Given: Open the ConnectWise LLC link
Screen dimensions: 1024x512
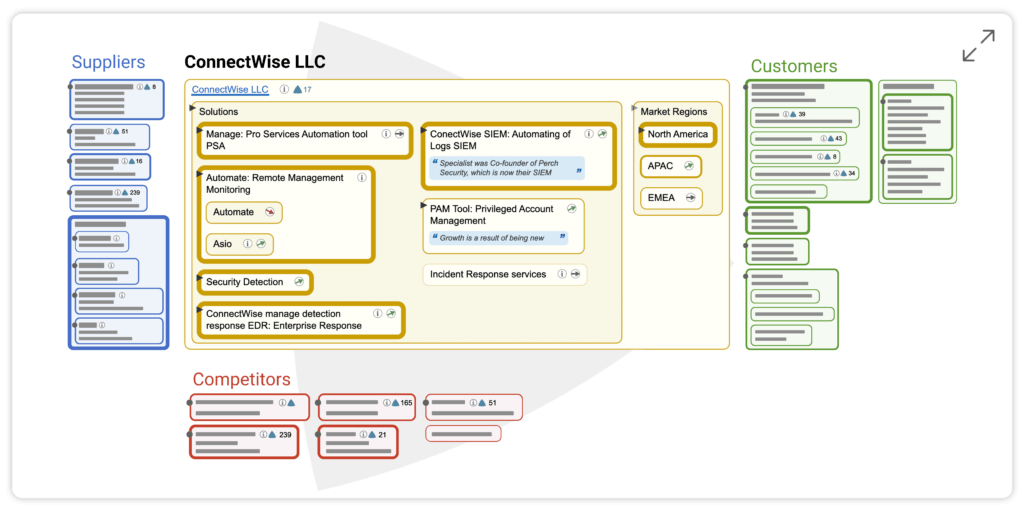Looking at the screenshot, I should click(x=230, y=89).
